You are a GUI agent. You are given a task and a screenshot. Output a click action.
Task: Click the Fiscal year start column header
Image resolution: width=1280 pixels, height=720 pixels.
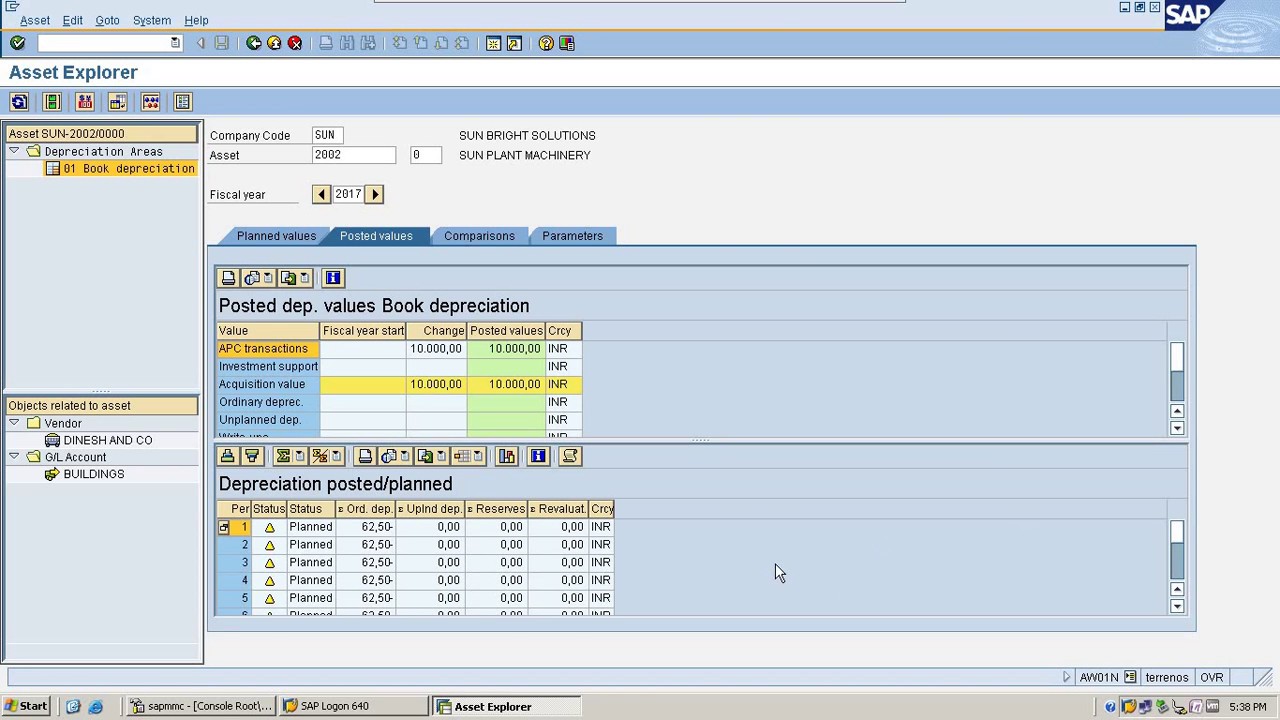[x=363, y=331]
